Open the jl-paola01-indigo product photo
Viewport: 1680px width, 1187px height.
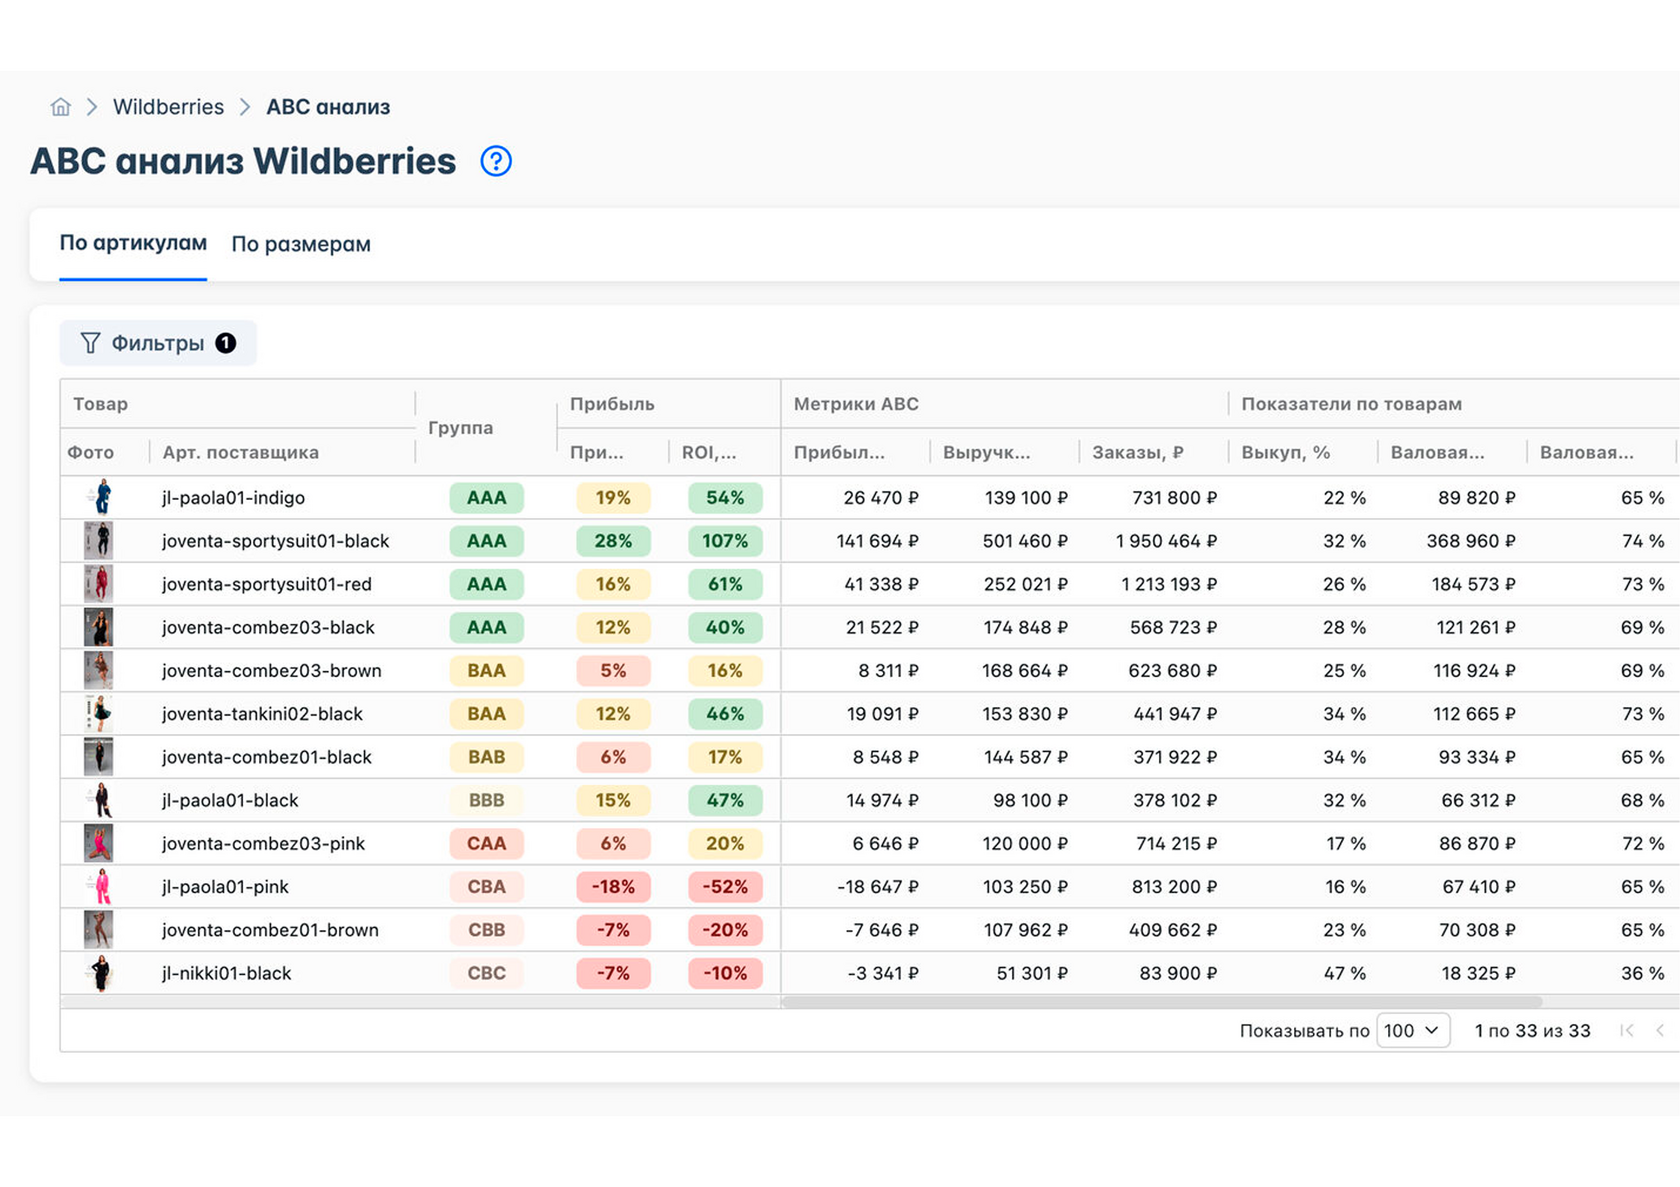coord(99,497)
